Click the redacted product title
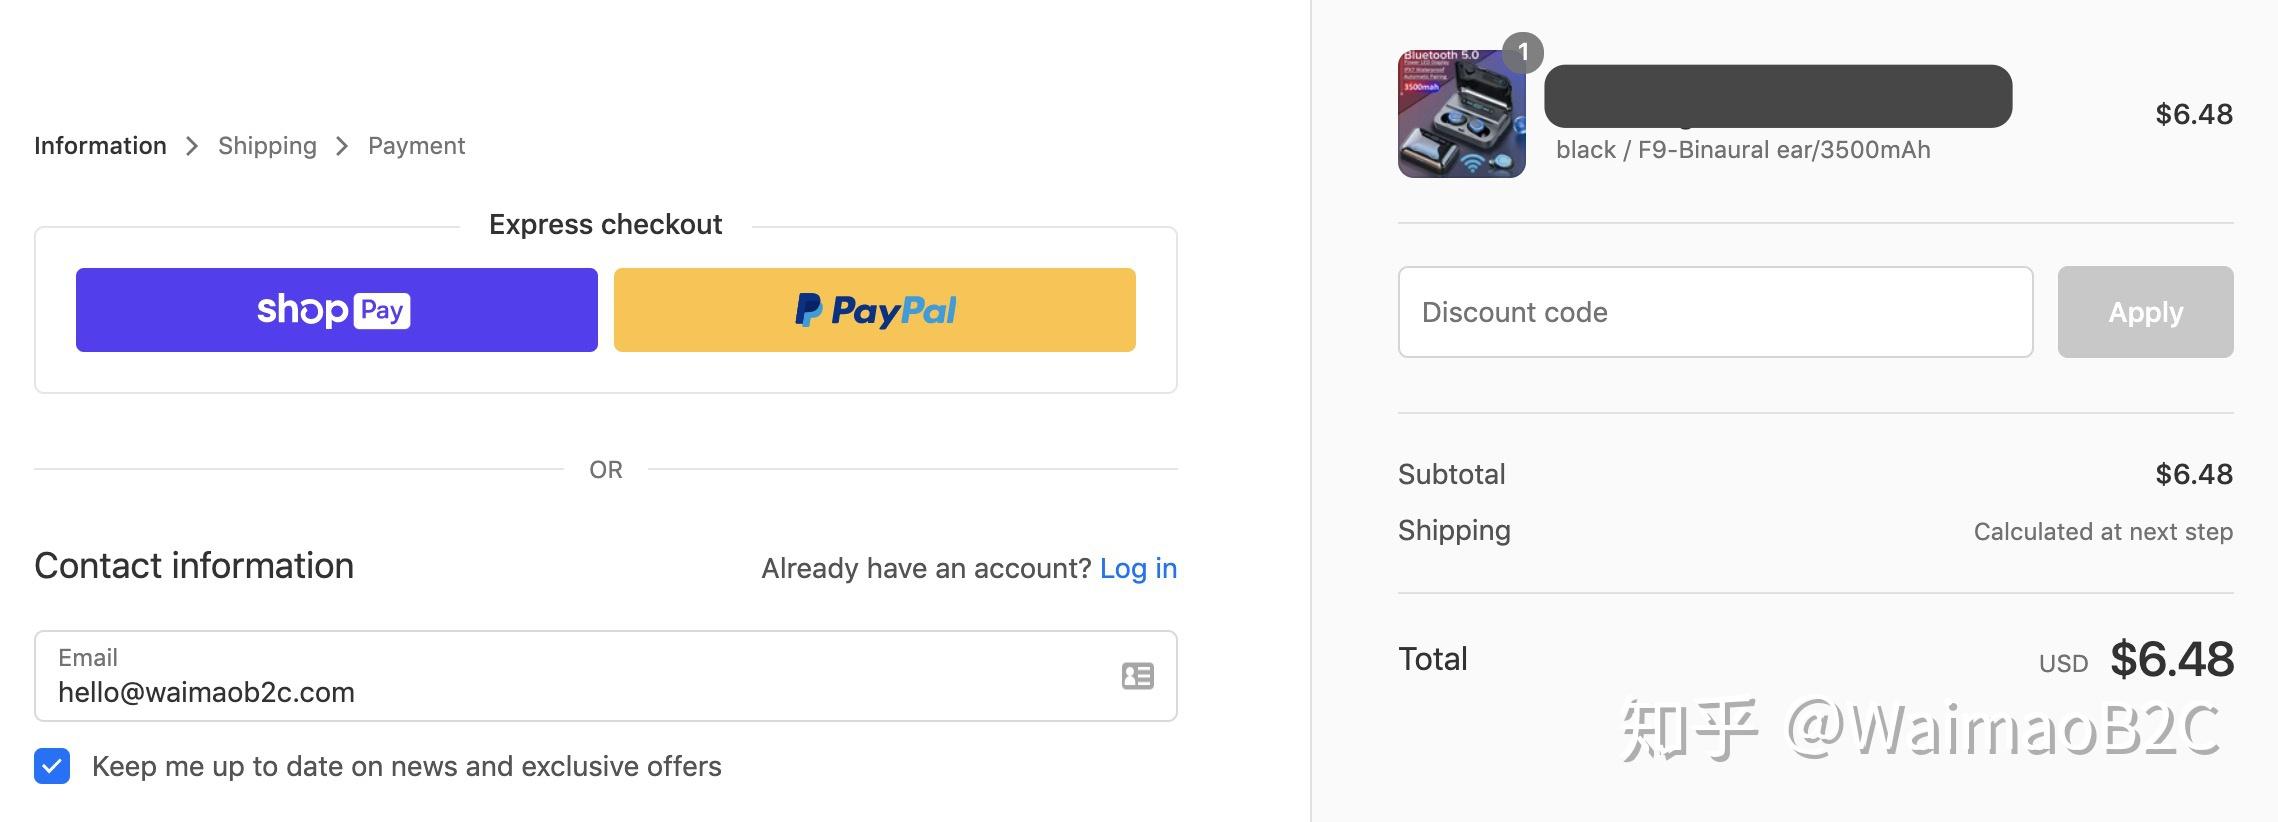The width and height of the screenshot is (2278, 822). (x=1777, y=96)
